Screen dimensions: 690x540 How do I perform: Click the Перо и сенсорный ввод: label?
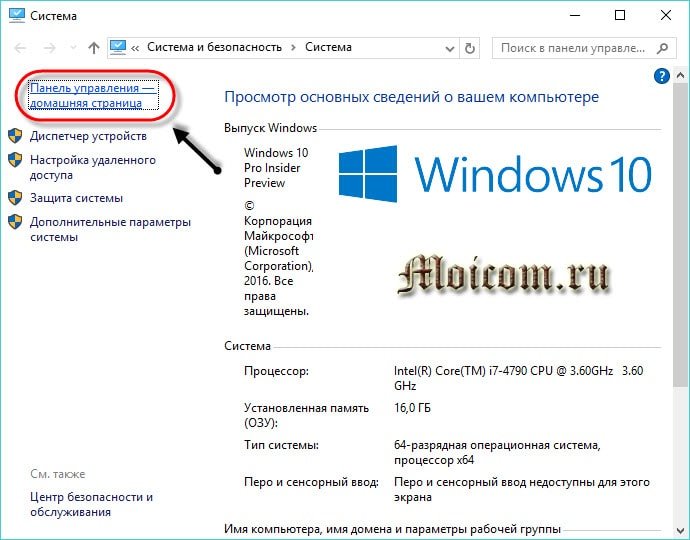pos(311,482)
